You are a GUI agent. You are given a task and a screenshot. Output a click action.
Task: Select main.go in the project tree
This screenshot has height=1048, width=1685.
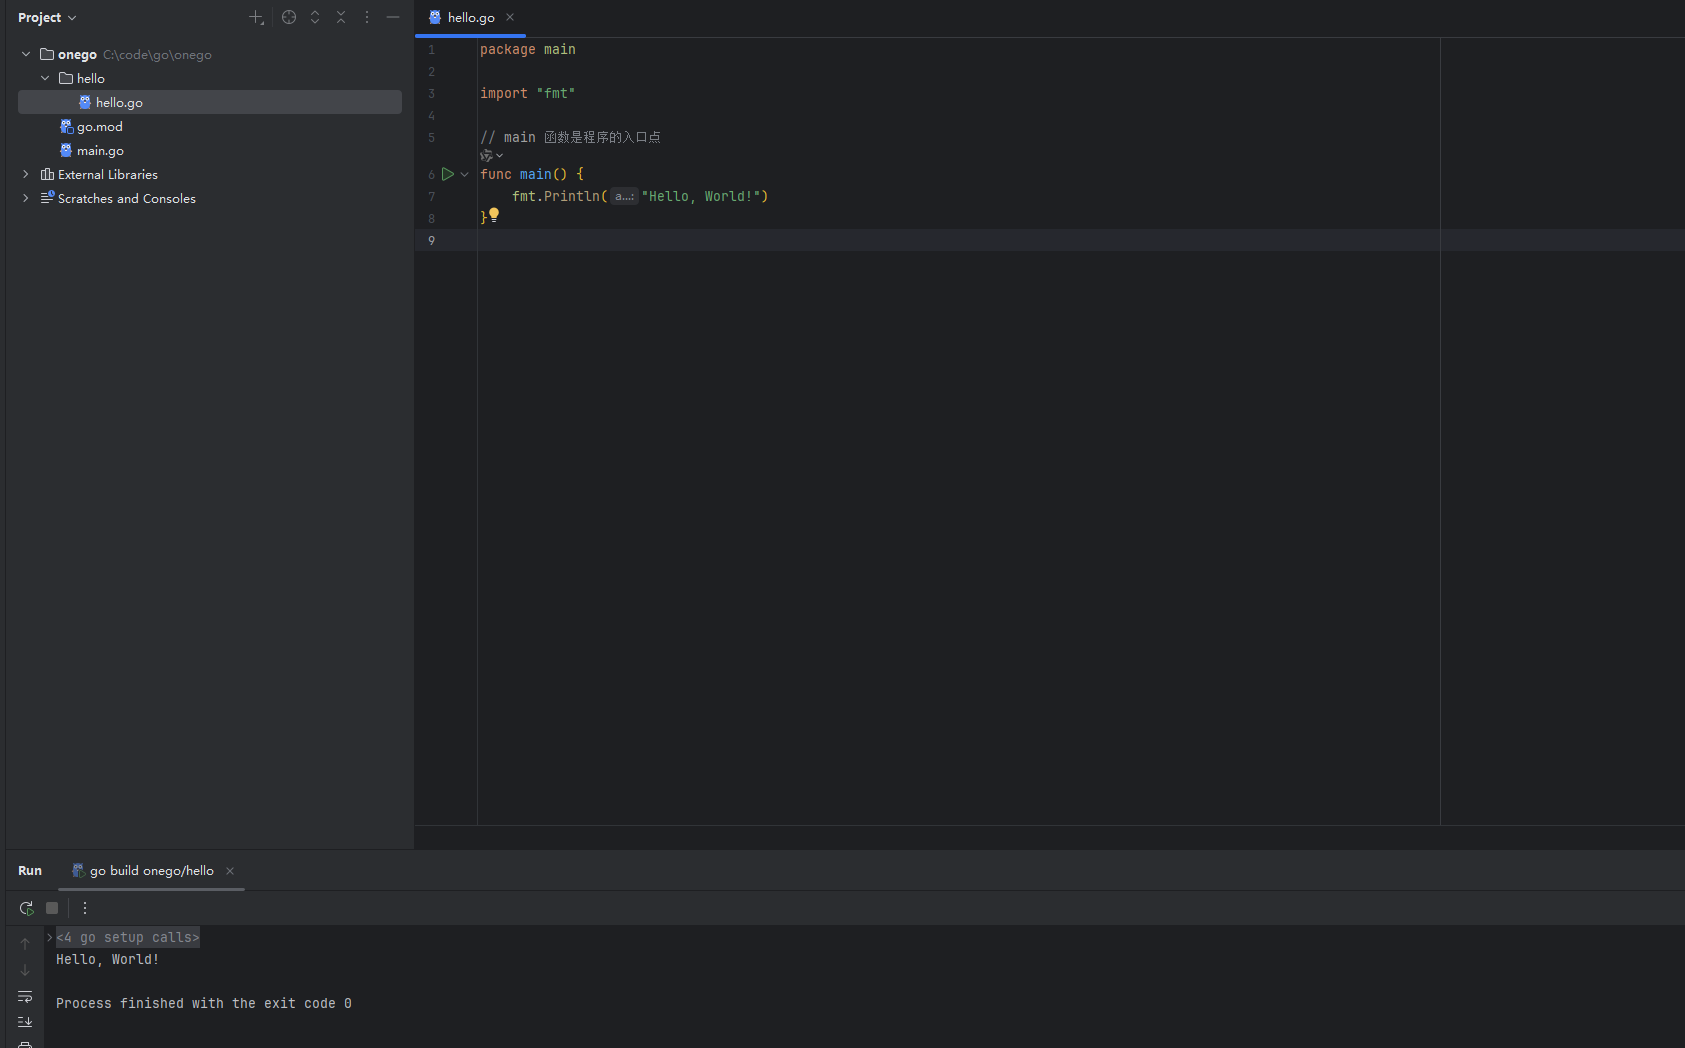[x=210, y=150]
